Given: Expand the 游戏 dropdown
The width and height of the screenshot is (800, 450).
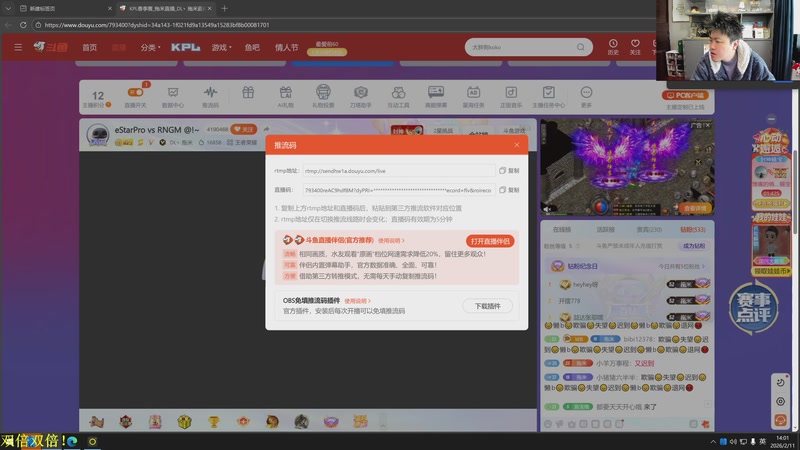Looking at the screenshot, I should point(221,47).
